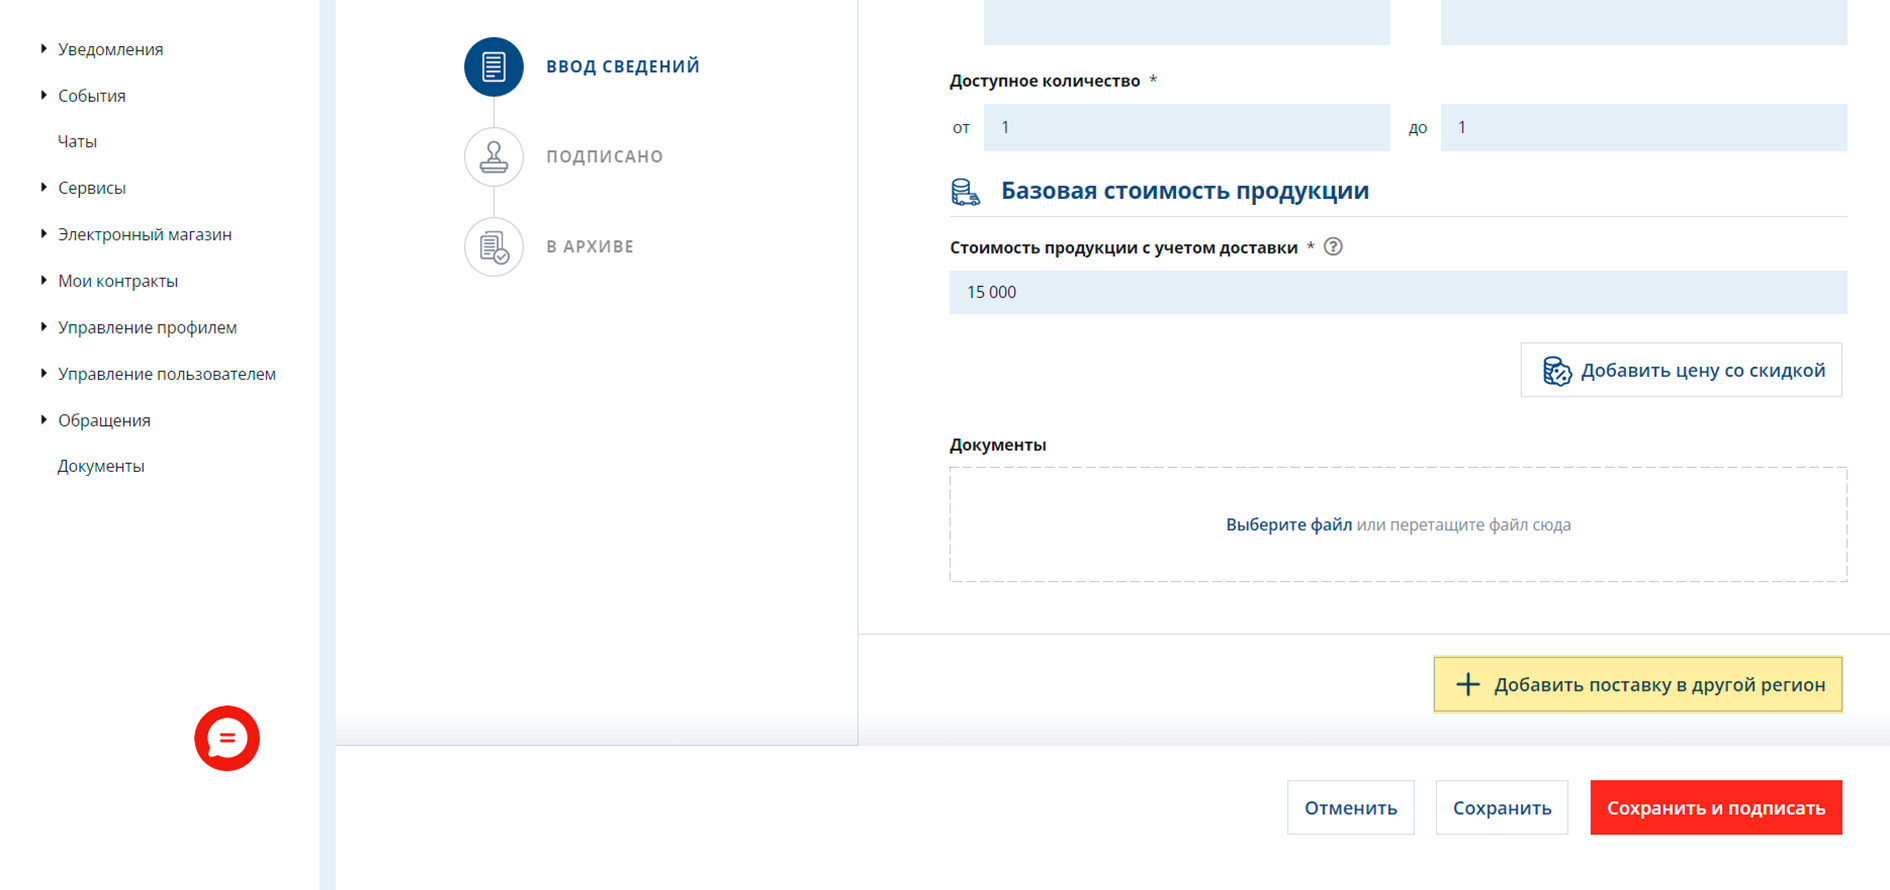Screen dimensions: 1890x890
Task: Open Управление пользователем in the sidebar
Action: click(x=167, y=374)
